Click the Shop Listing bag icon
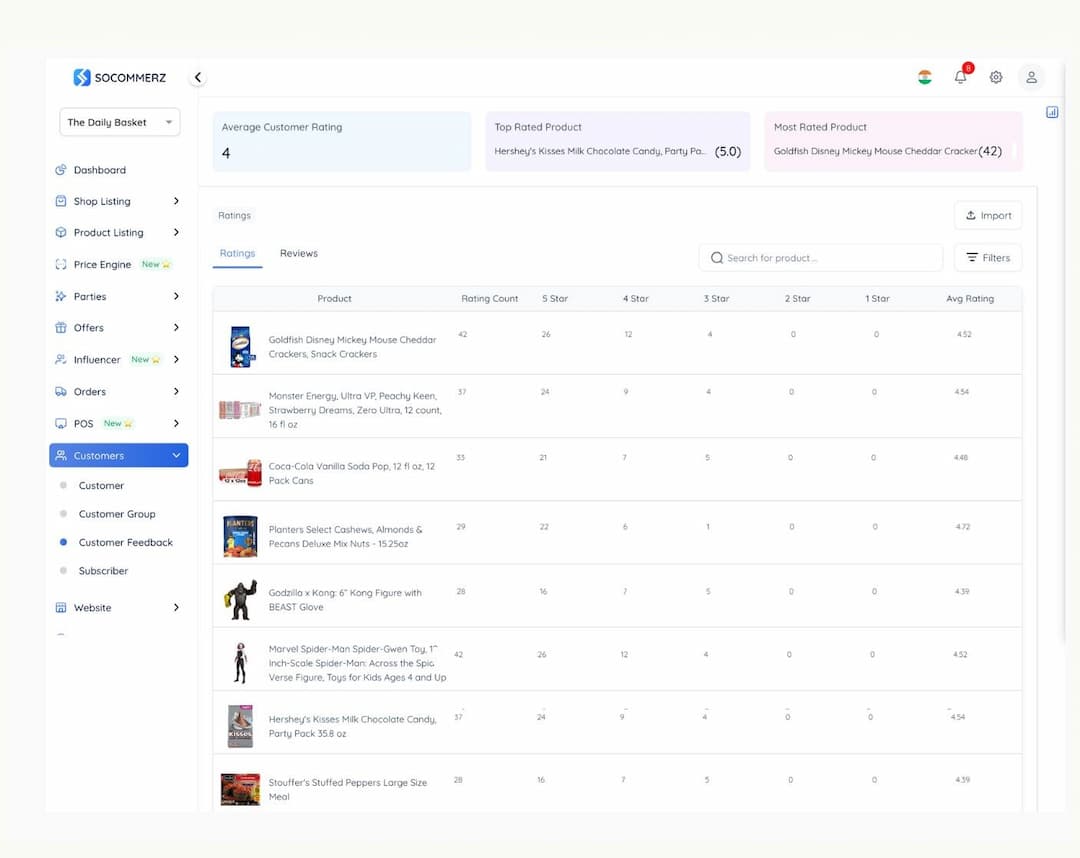This screenshot has height=858, width=1080. point(61,201)
